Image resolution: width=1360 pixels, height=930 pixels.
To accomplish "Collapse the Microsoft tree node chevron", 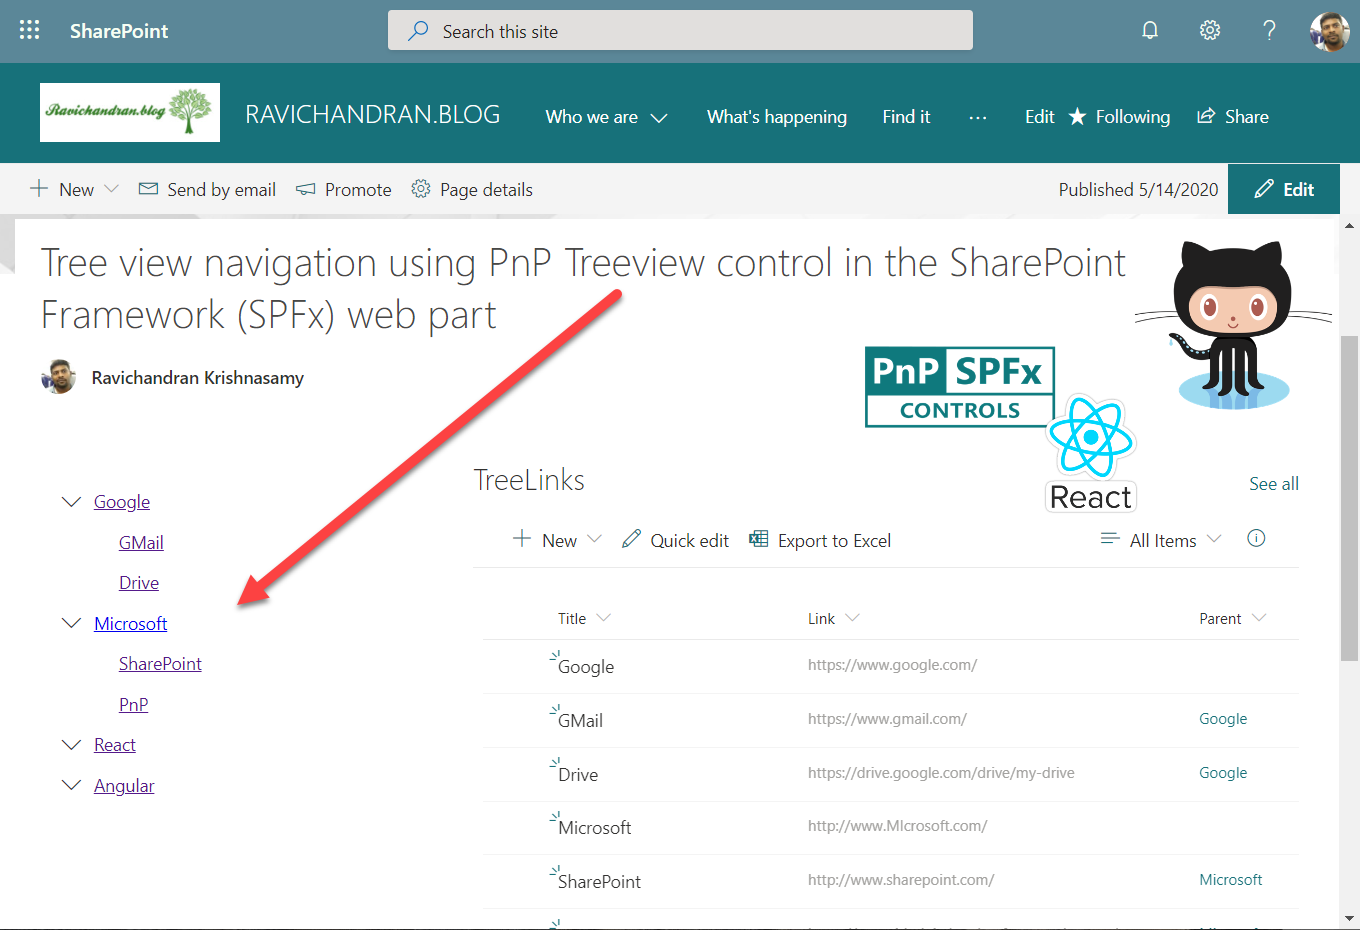I will [x=71, y=623].
